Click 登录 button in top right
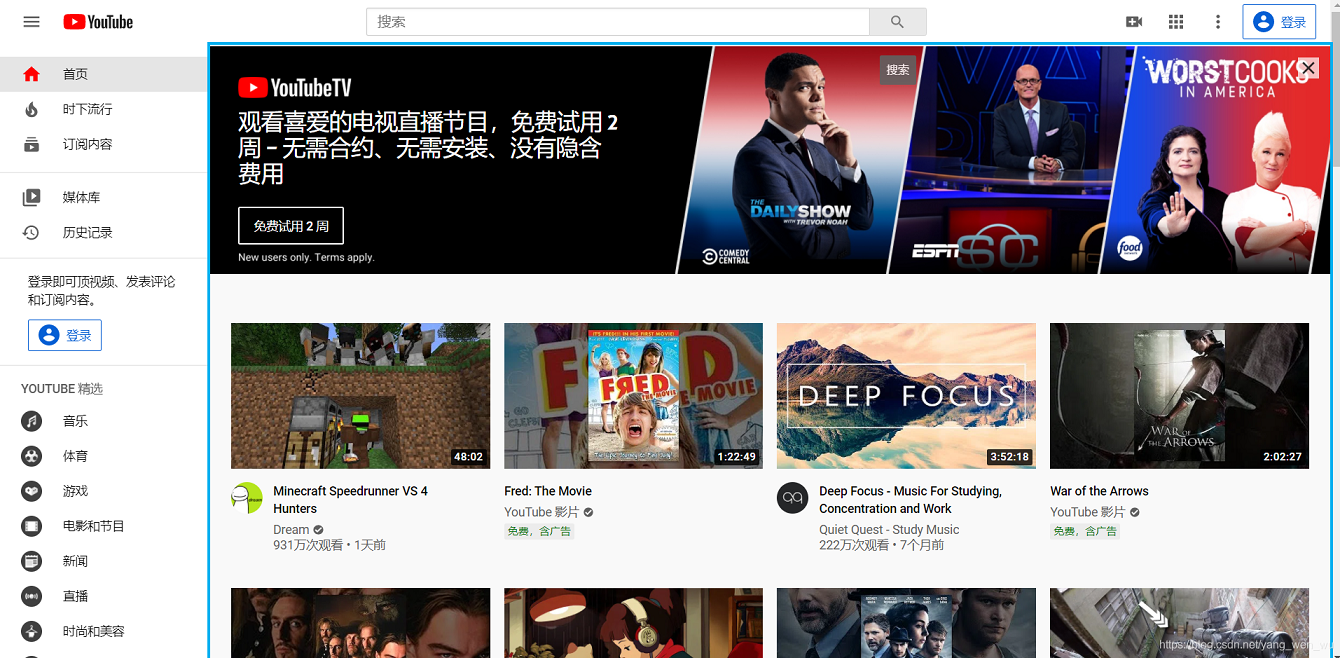1340x658 pixels. [1279, 22]
